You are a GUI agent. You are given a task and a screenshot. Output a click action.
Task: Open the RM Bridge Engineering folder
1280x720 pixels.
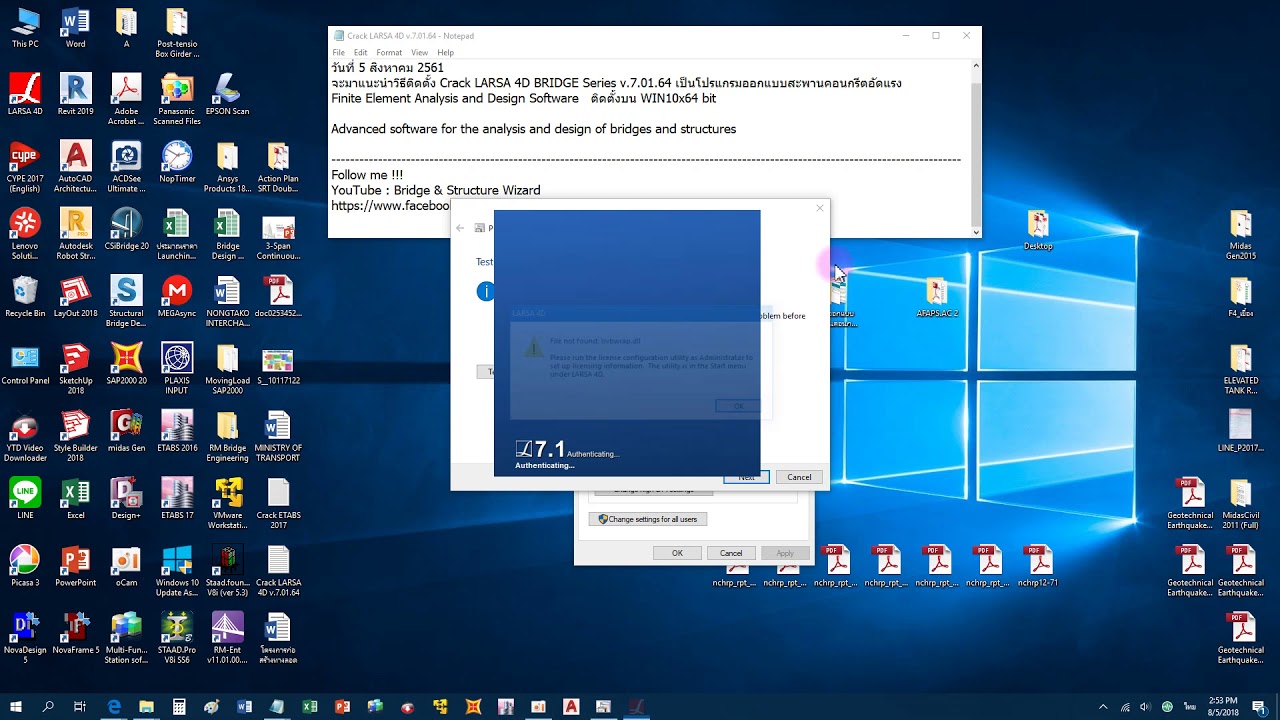[x=227, y=436]
